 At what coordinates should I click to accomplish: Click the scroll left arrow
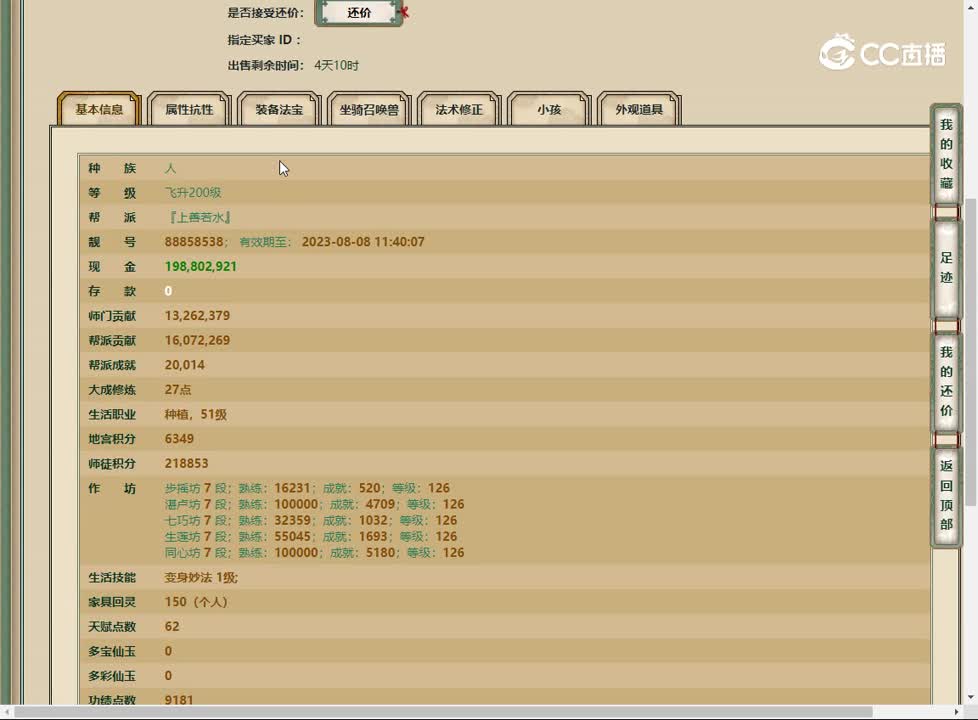pyautogui.click(x=6, y=712)
